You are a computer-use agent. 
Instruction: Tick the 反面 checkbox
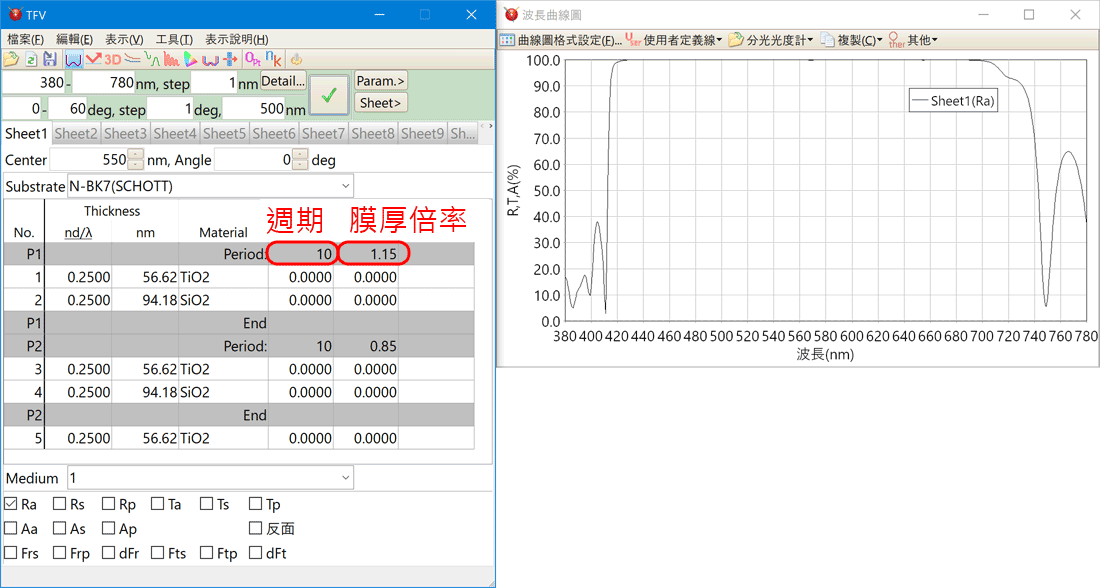[256, 528]
